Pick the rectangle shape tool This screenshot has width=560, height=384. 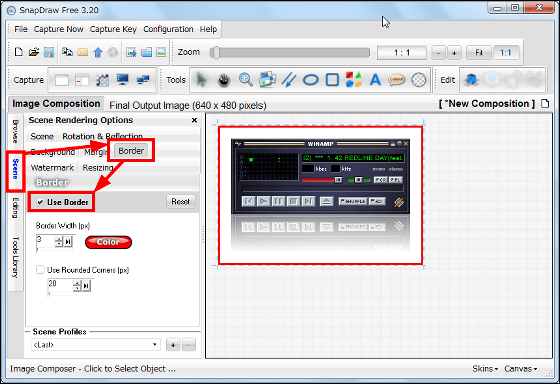tap(332, 80)
